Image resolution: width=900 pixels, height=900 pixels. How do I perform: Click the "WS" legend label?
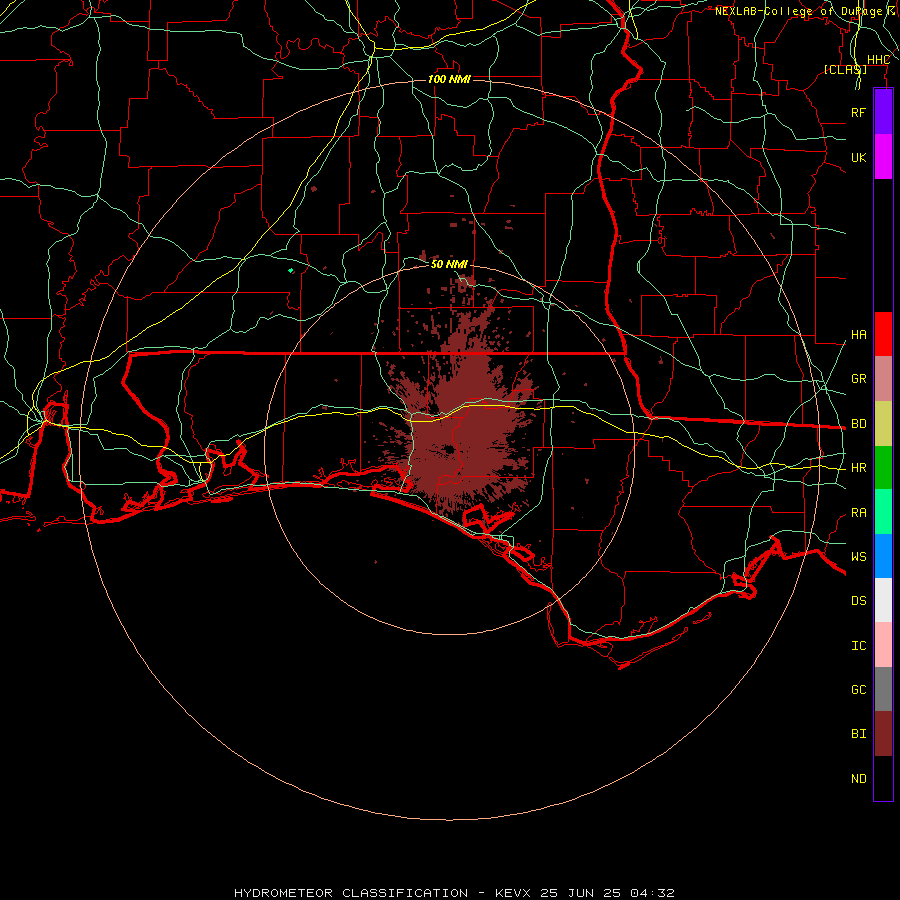pyautogui.click(x=858, y=556)
